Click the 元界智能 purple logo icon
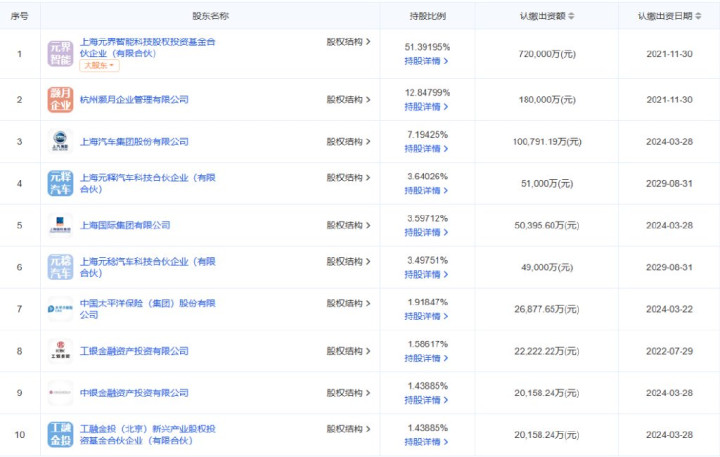The width and height of the screenshot is (720, 457). tap(60, 52)
